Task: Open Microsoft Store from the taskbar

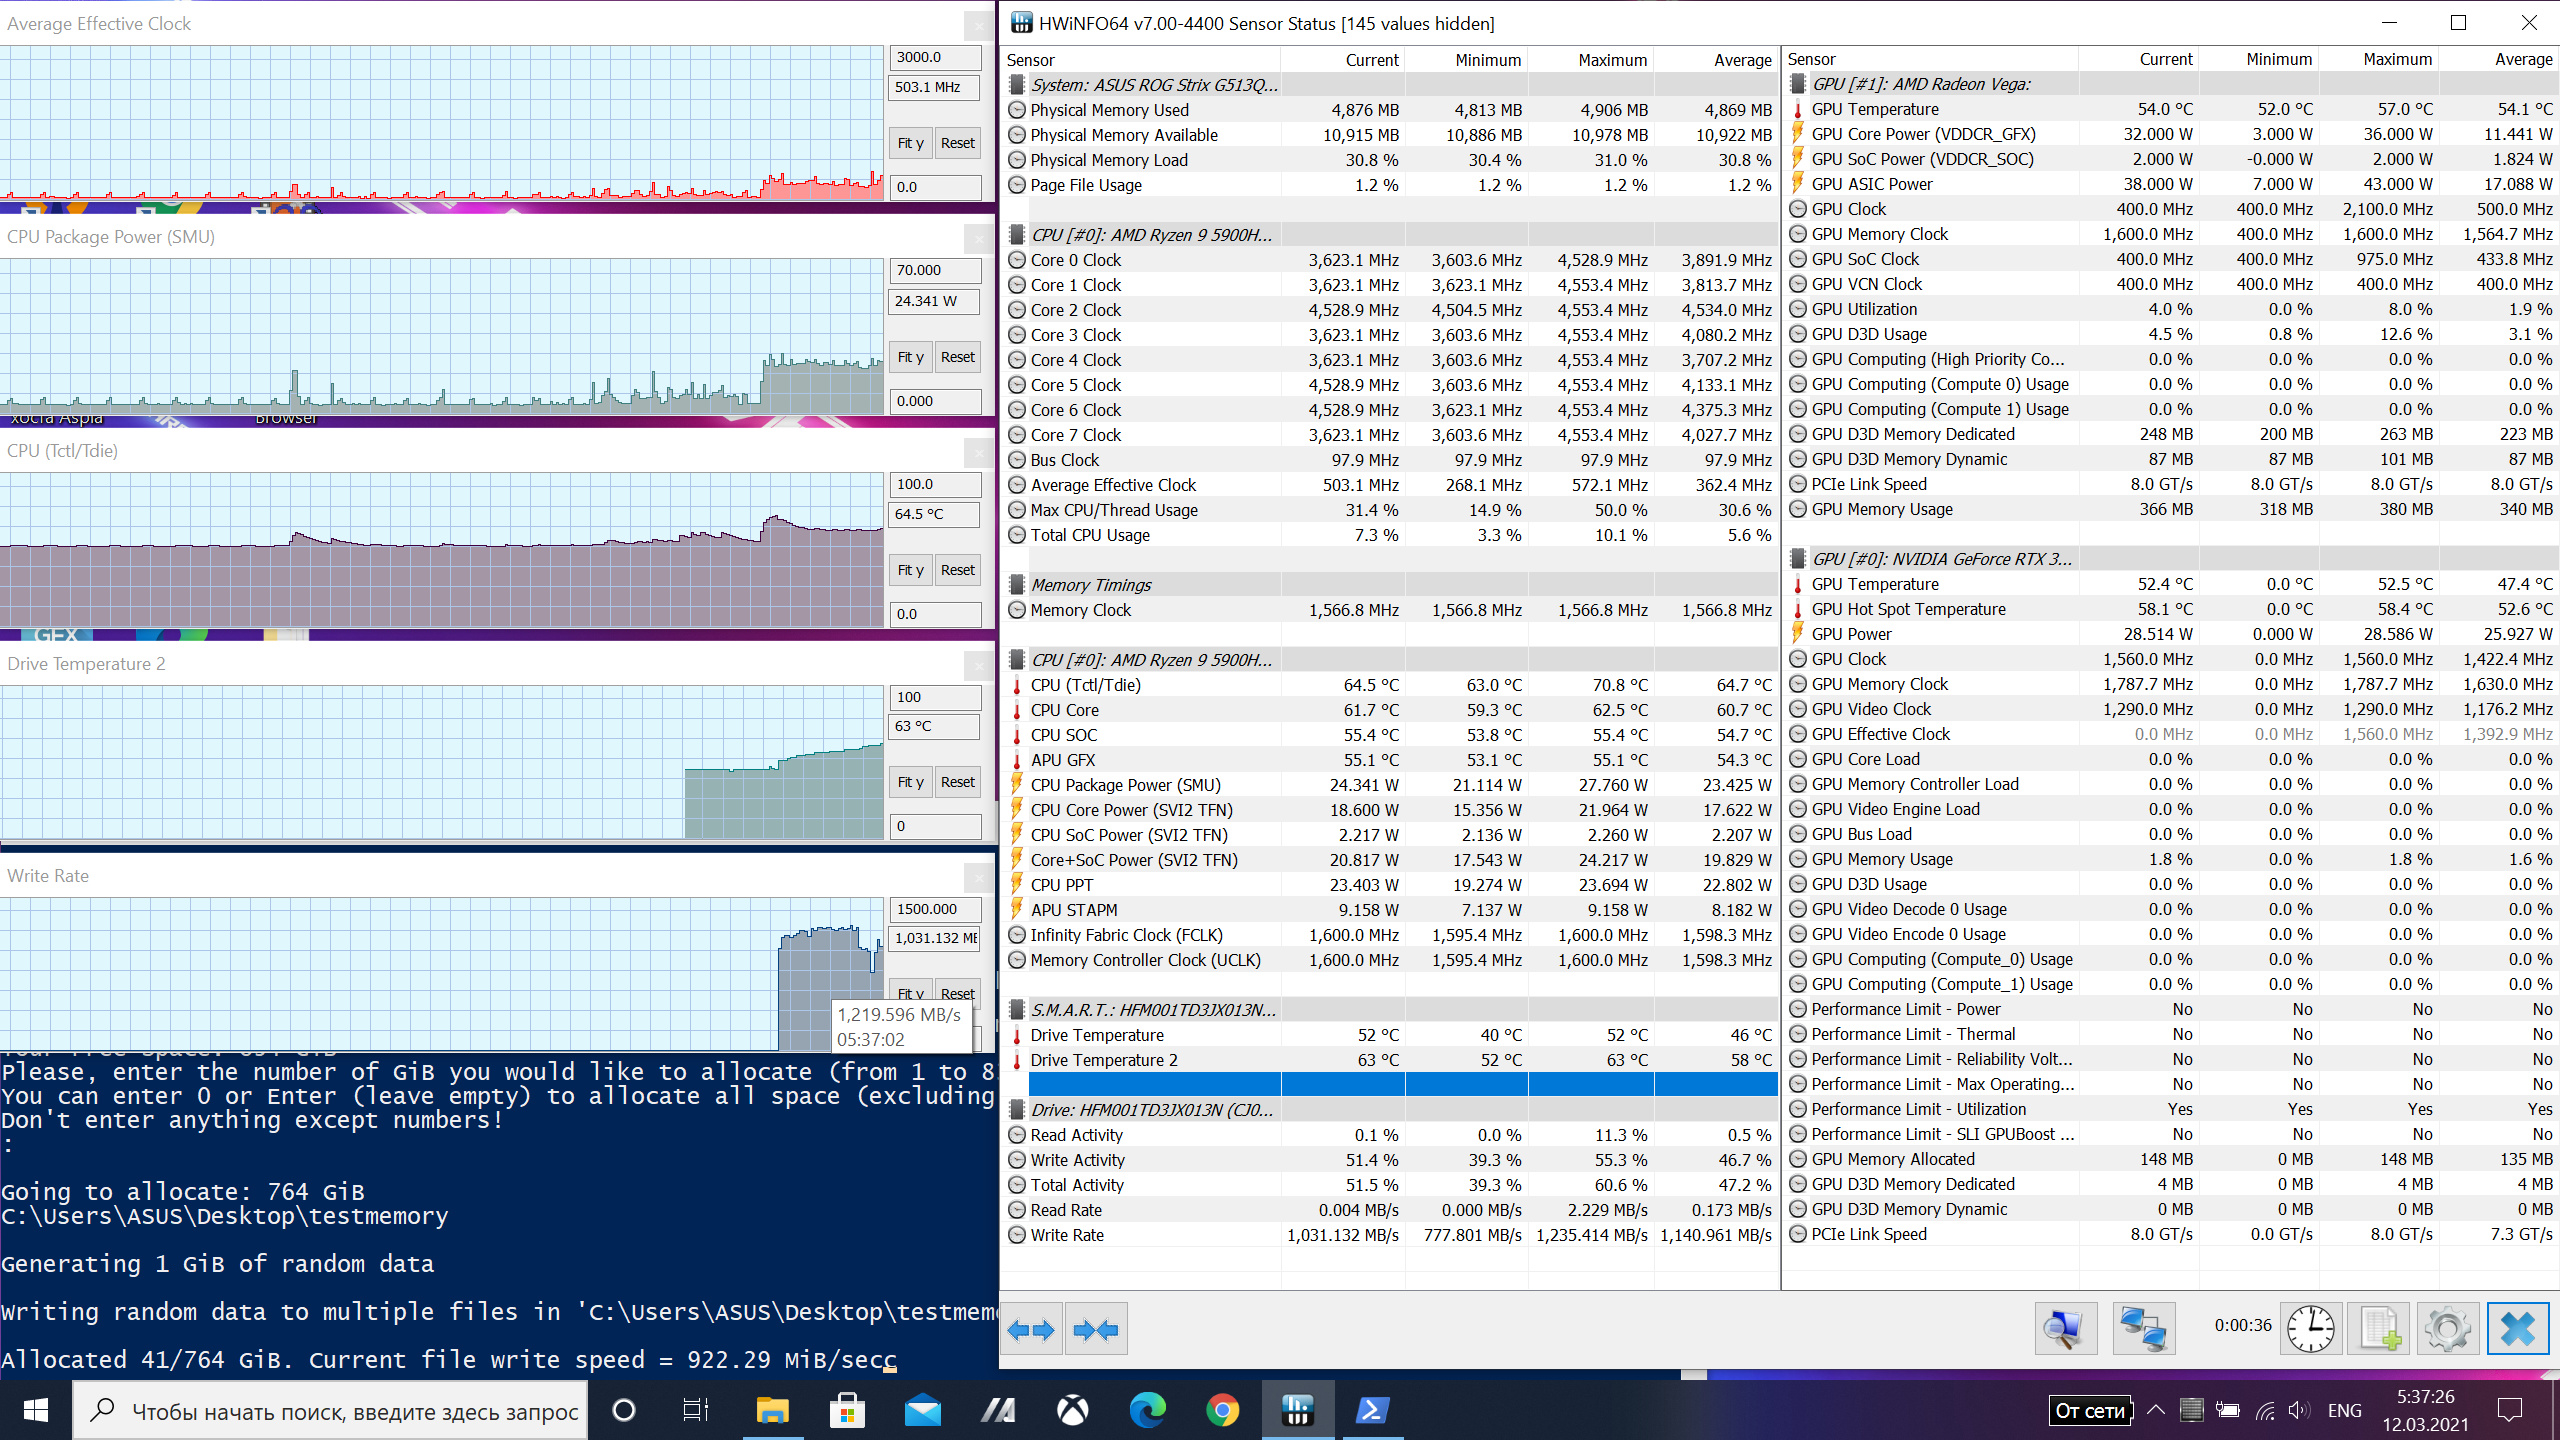Action: tap(847, 1410)
